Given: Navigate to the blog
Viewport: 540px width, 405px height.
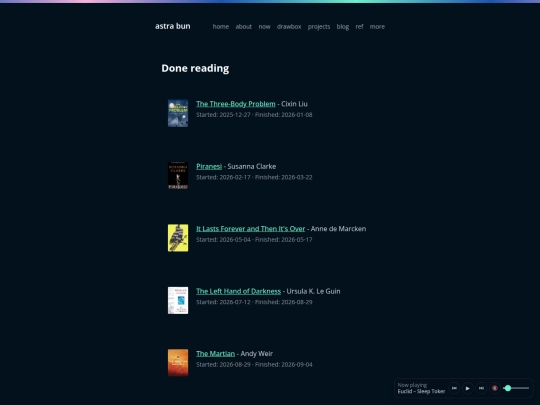Looking at the screenshot, I should 343,27.
